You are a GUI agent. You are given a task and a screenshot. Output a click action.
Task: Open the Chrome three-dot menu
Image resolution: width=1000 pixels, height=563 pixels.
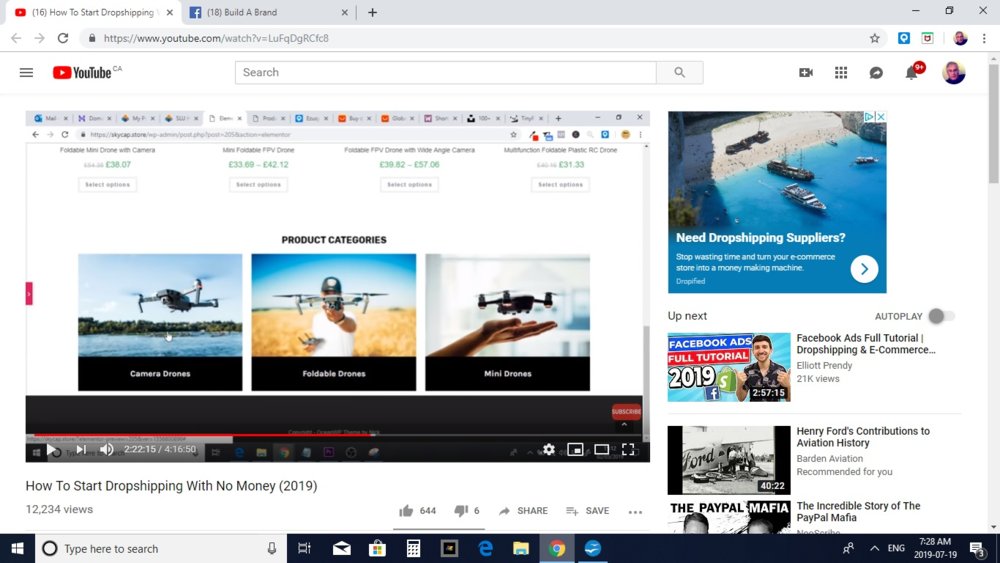[984, 38]
